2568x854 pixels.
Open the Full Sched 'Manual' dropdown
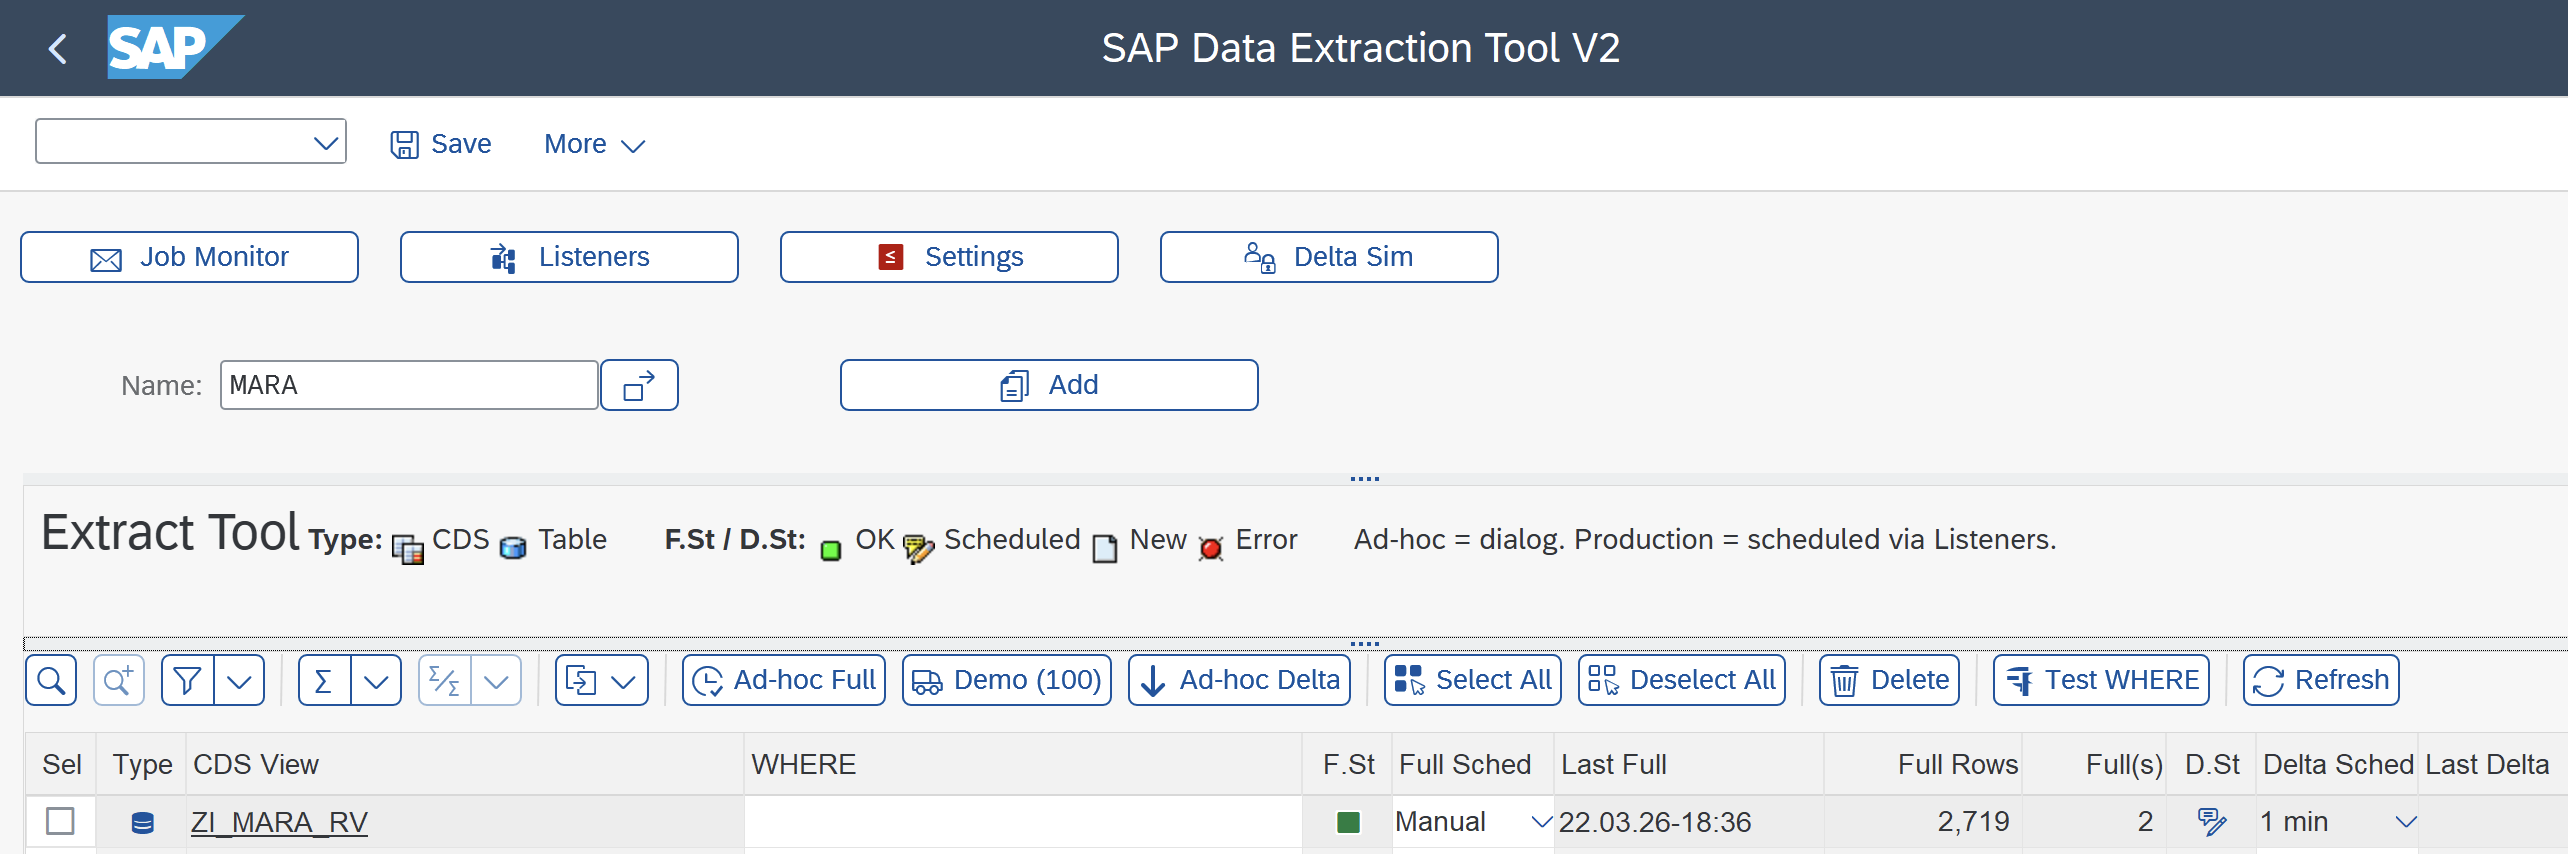tap(1541, 822)
